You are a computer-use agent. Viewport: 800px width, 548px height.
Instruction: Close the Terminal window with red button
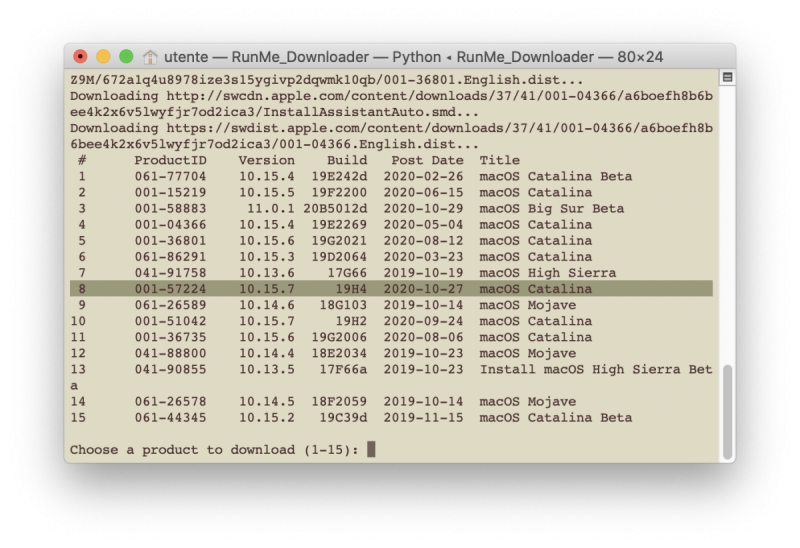click(x=80, y=57)
